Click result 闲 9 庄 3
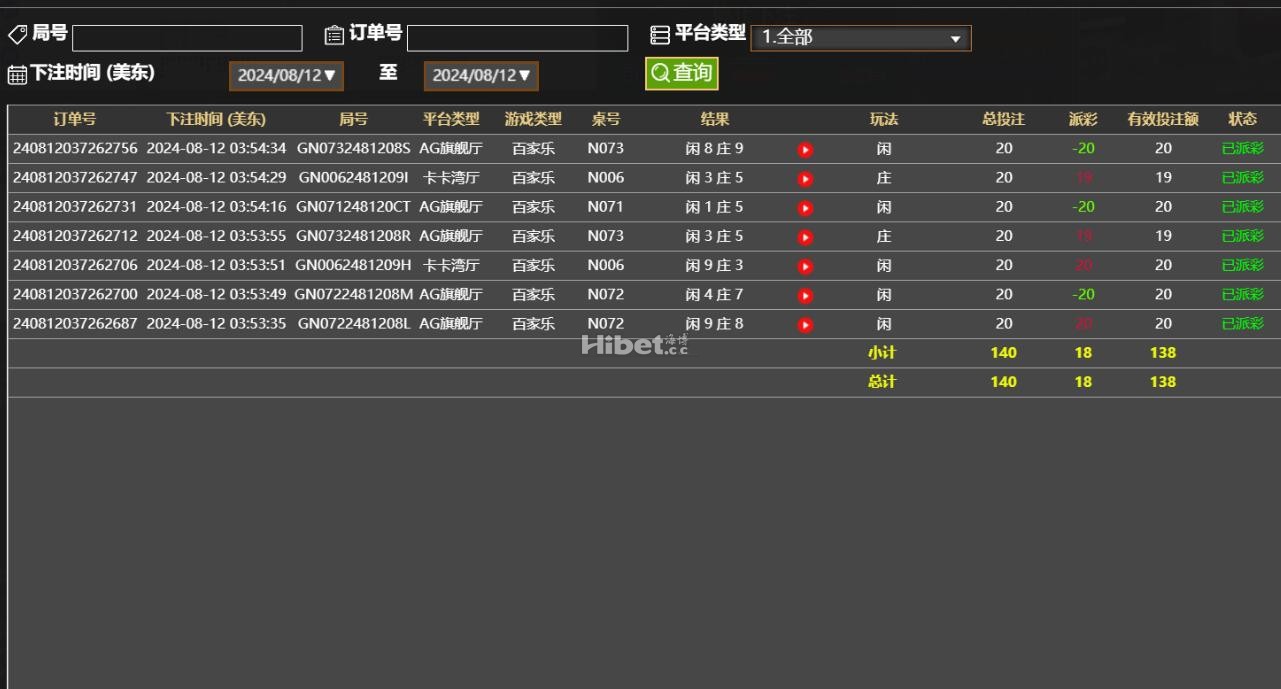1281x689 pixels. coord(714,265)
